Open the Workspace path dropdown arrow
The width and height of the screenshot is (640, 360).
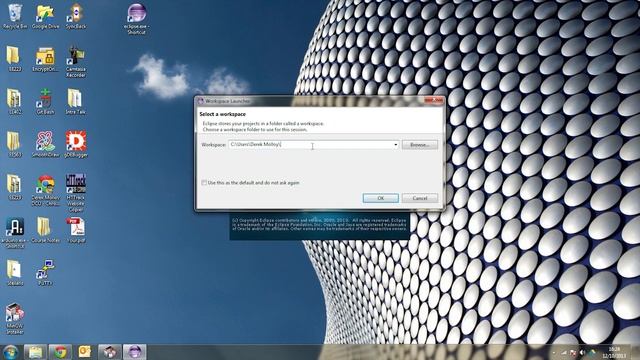tap(396, 145)
